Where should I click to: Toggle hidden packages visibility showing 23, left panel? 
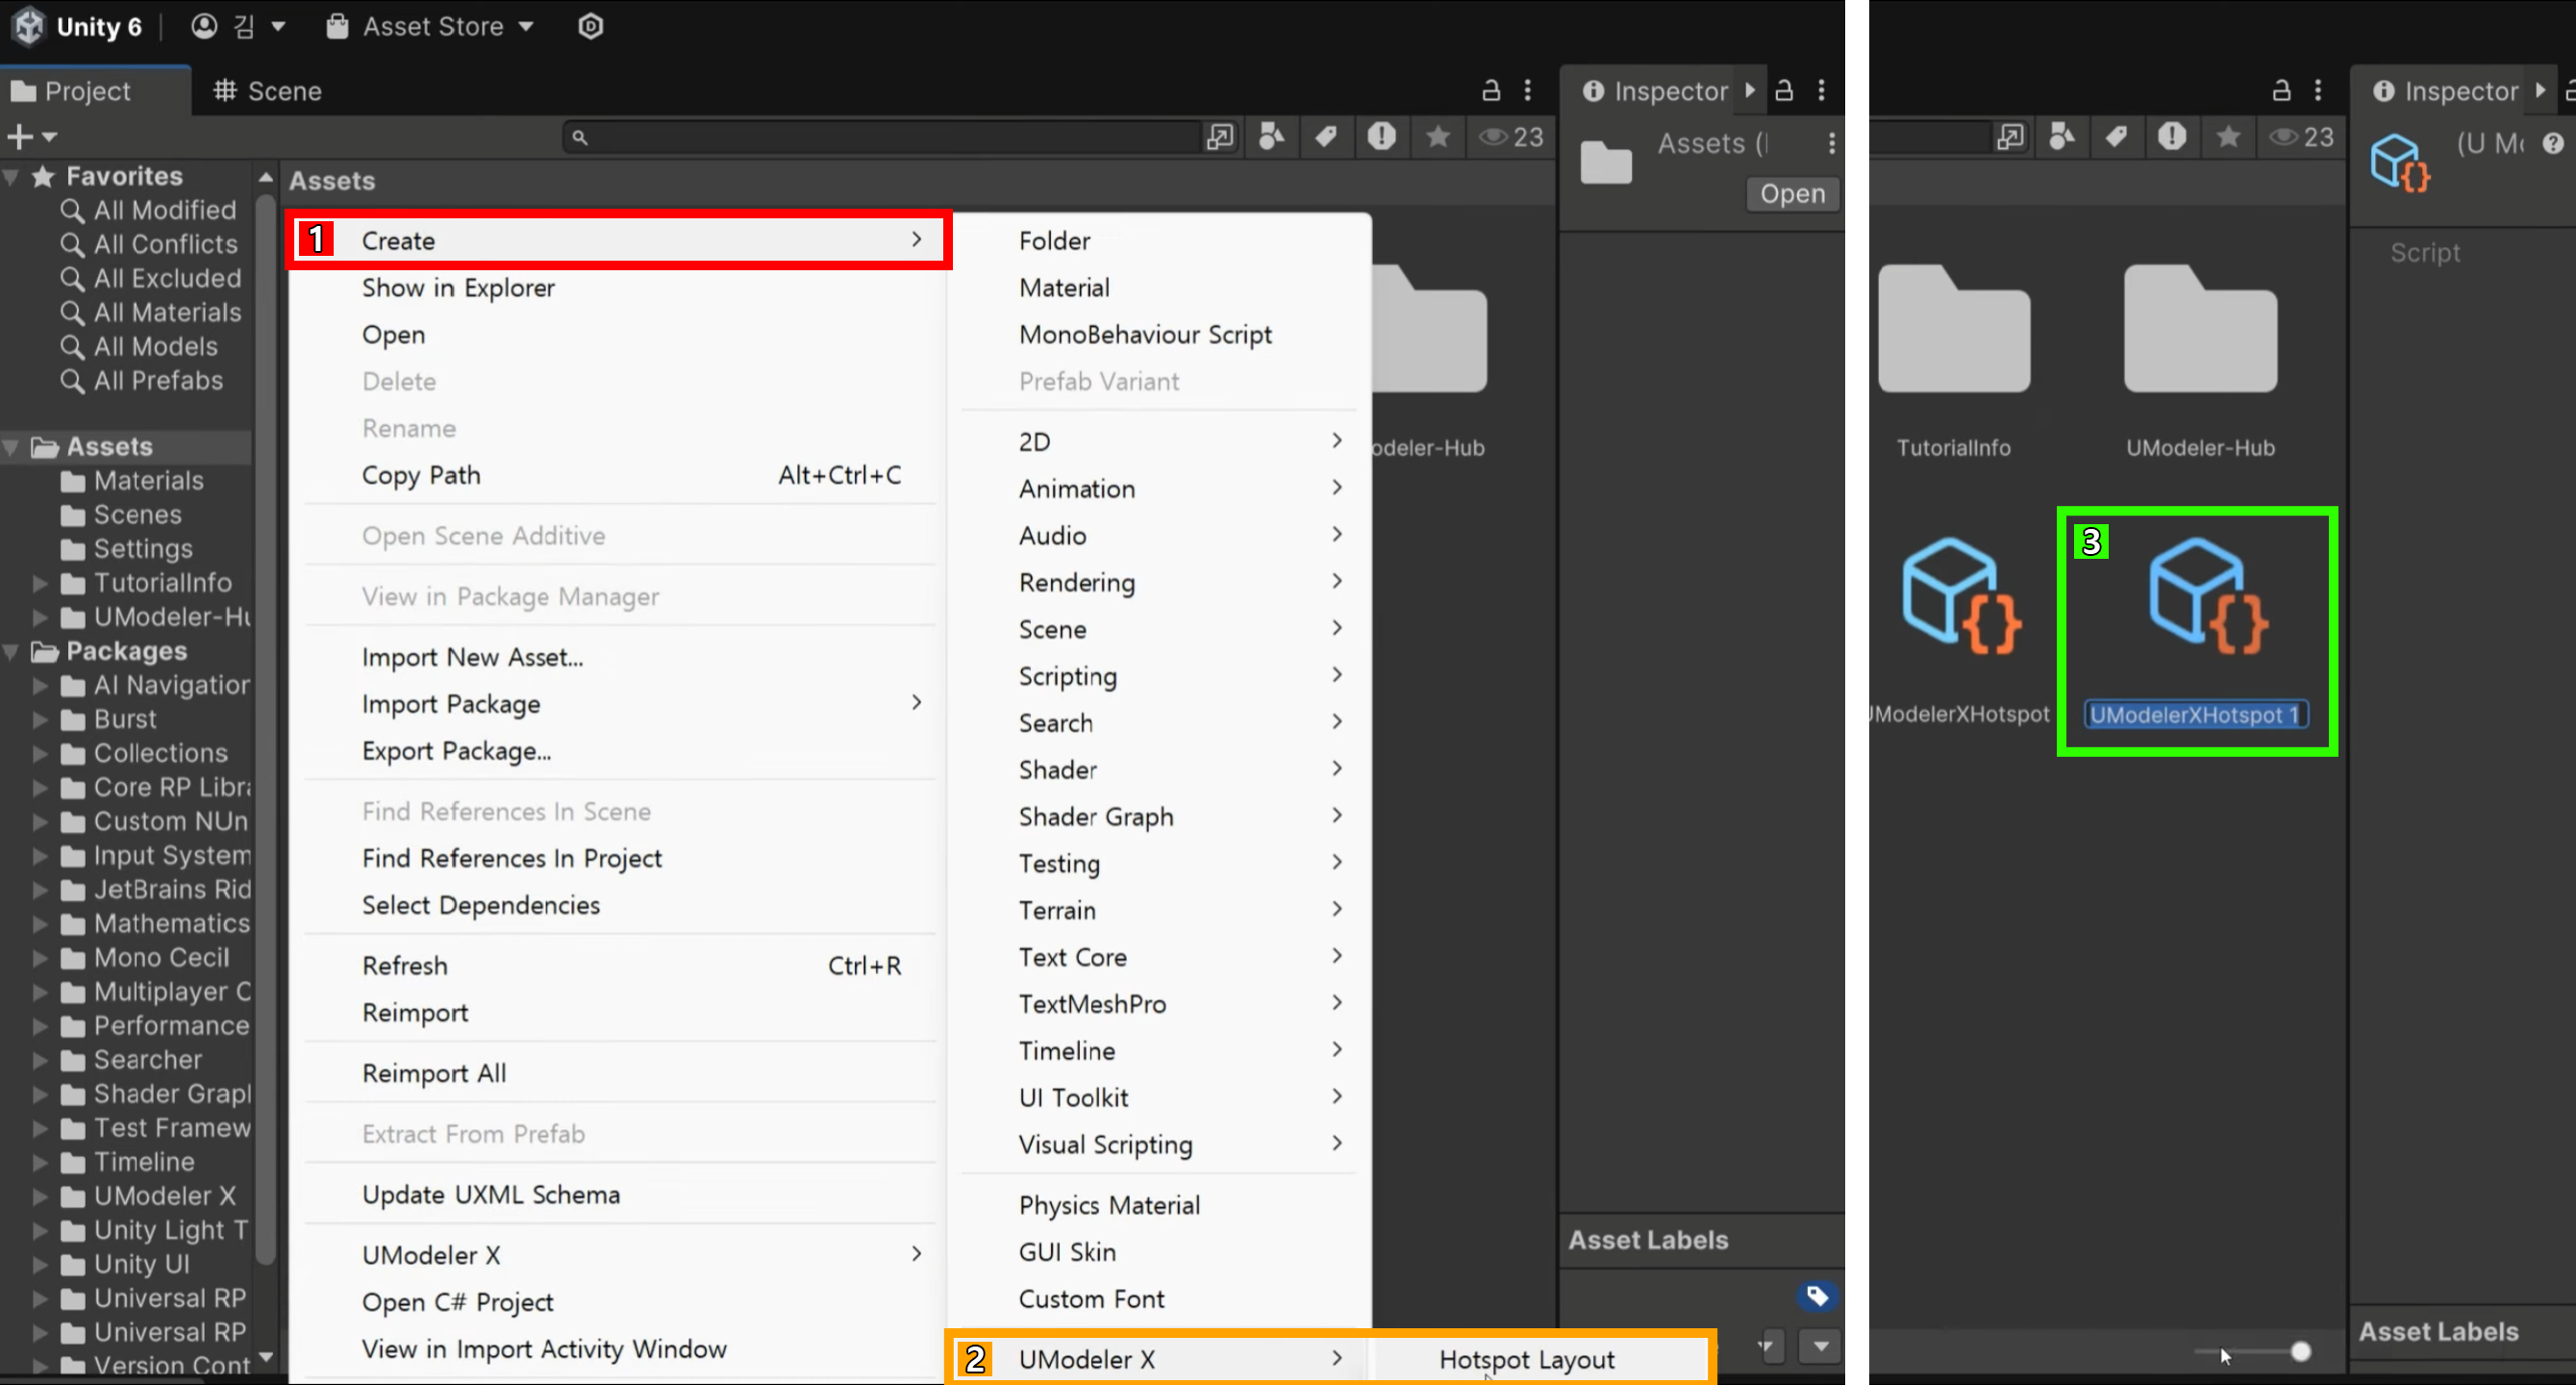[1511, 137]
